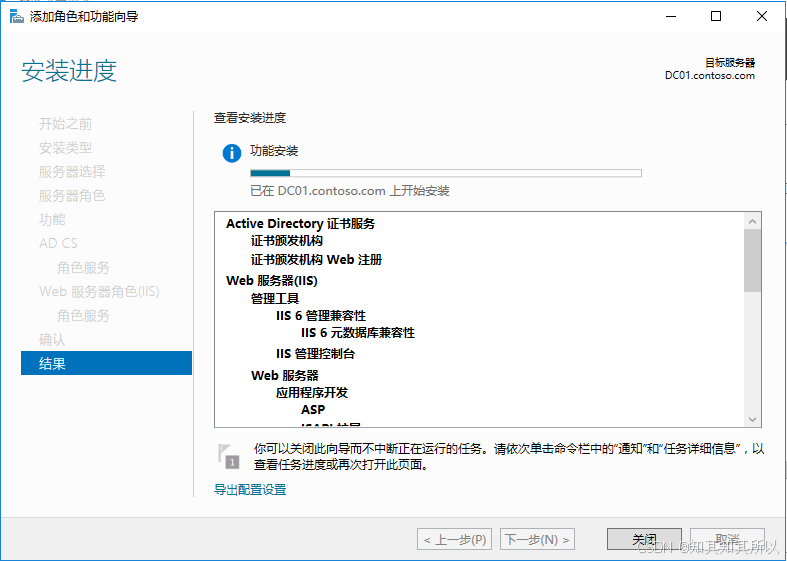Viewport: 787px width, 561px height.
Task: Click the 导出配置设置 link
Action: pos(250,490)
